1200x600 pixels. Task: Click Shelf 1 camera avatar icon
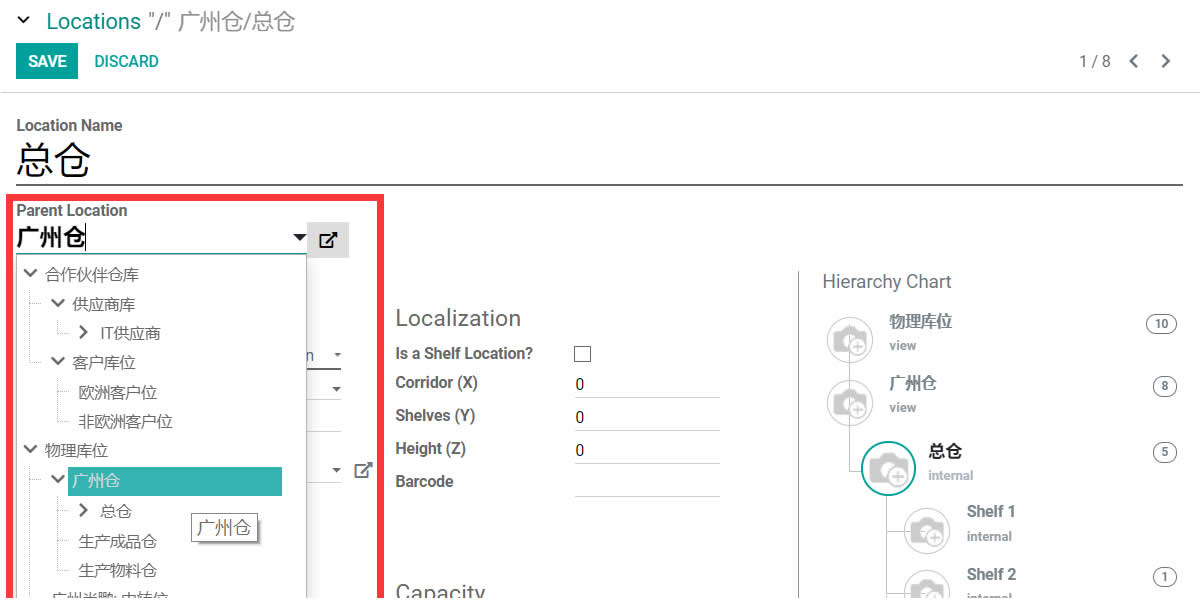pyautogui.click(x=927, y=530)
